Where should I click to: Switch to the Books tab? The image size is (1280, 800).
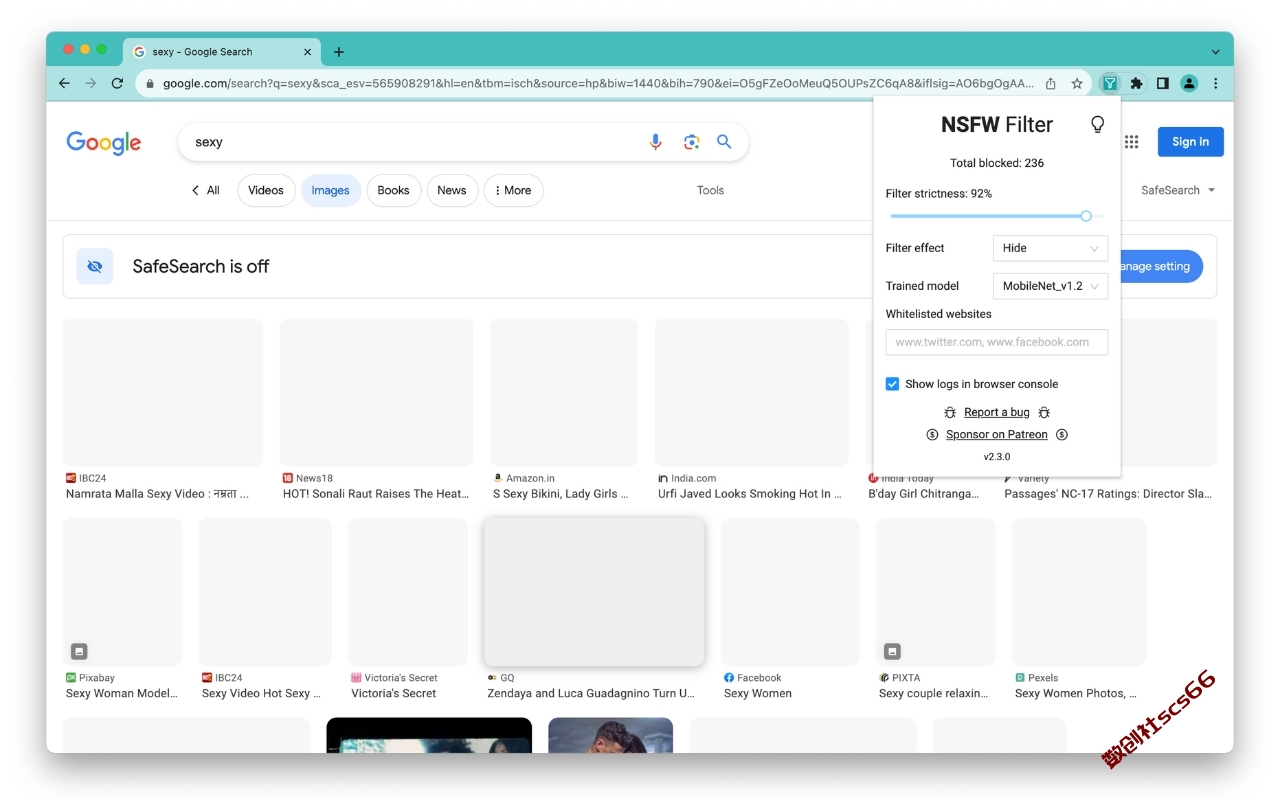coord(393,190)
